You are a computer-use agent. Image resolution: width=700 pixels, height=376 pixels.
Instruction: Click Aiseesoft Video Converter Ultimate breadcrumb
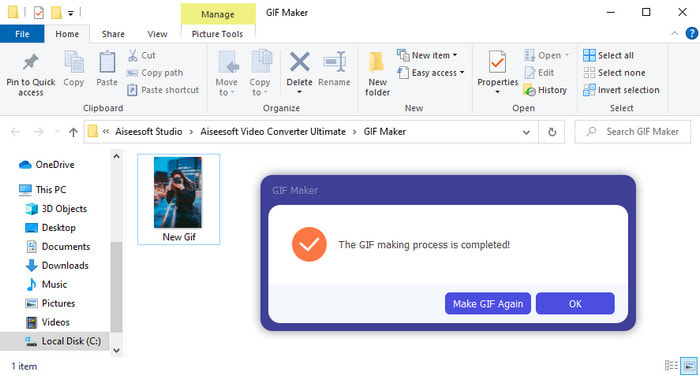[273, 132]
